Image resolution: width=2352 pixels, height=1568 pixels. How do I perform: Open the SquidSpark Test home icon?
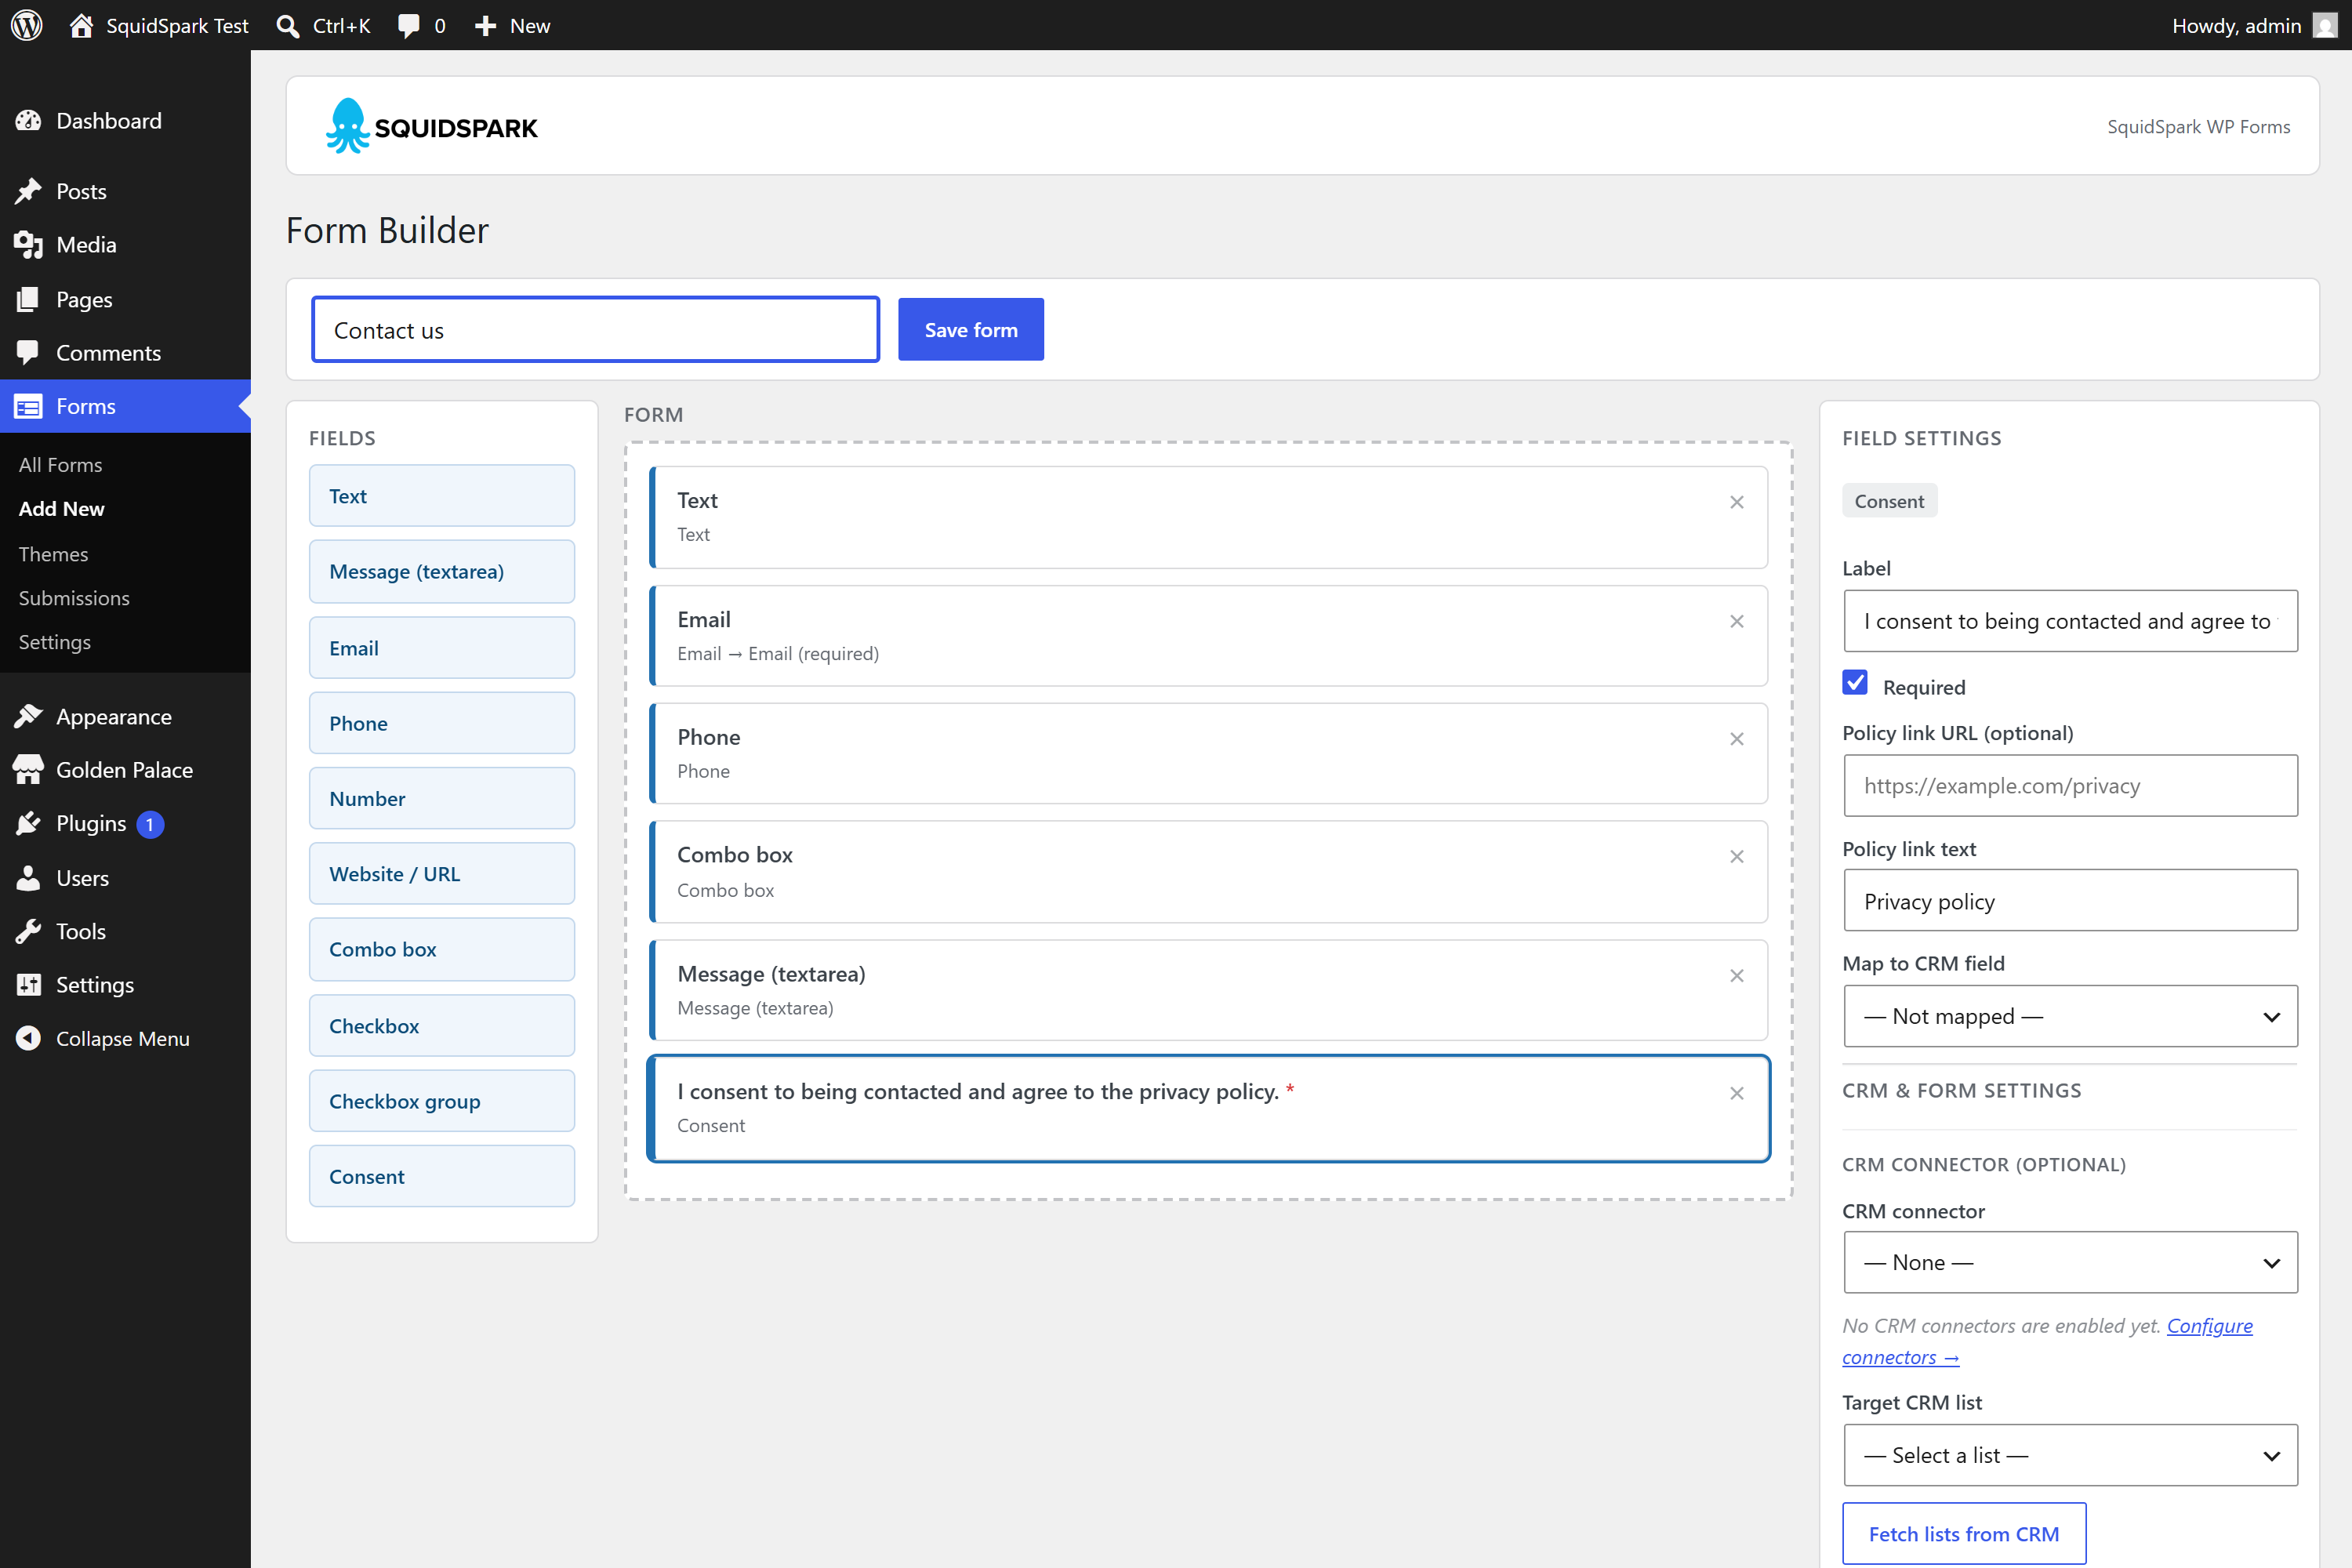pyautogui.click(x=81, y=25)
